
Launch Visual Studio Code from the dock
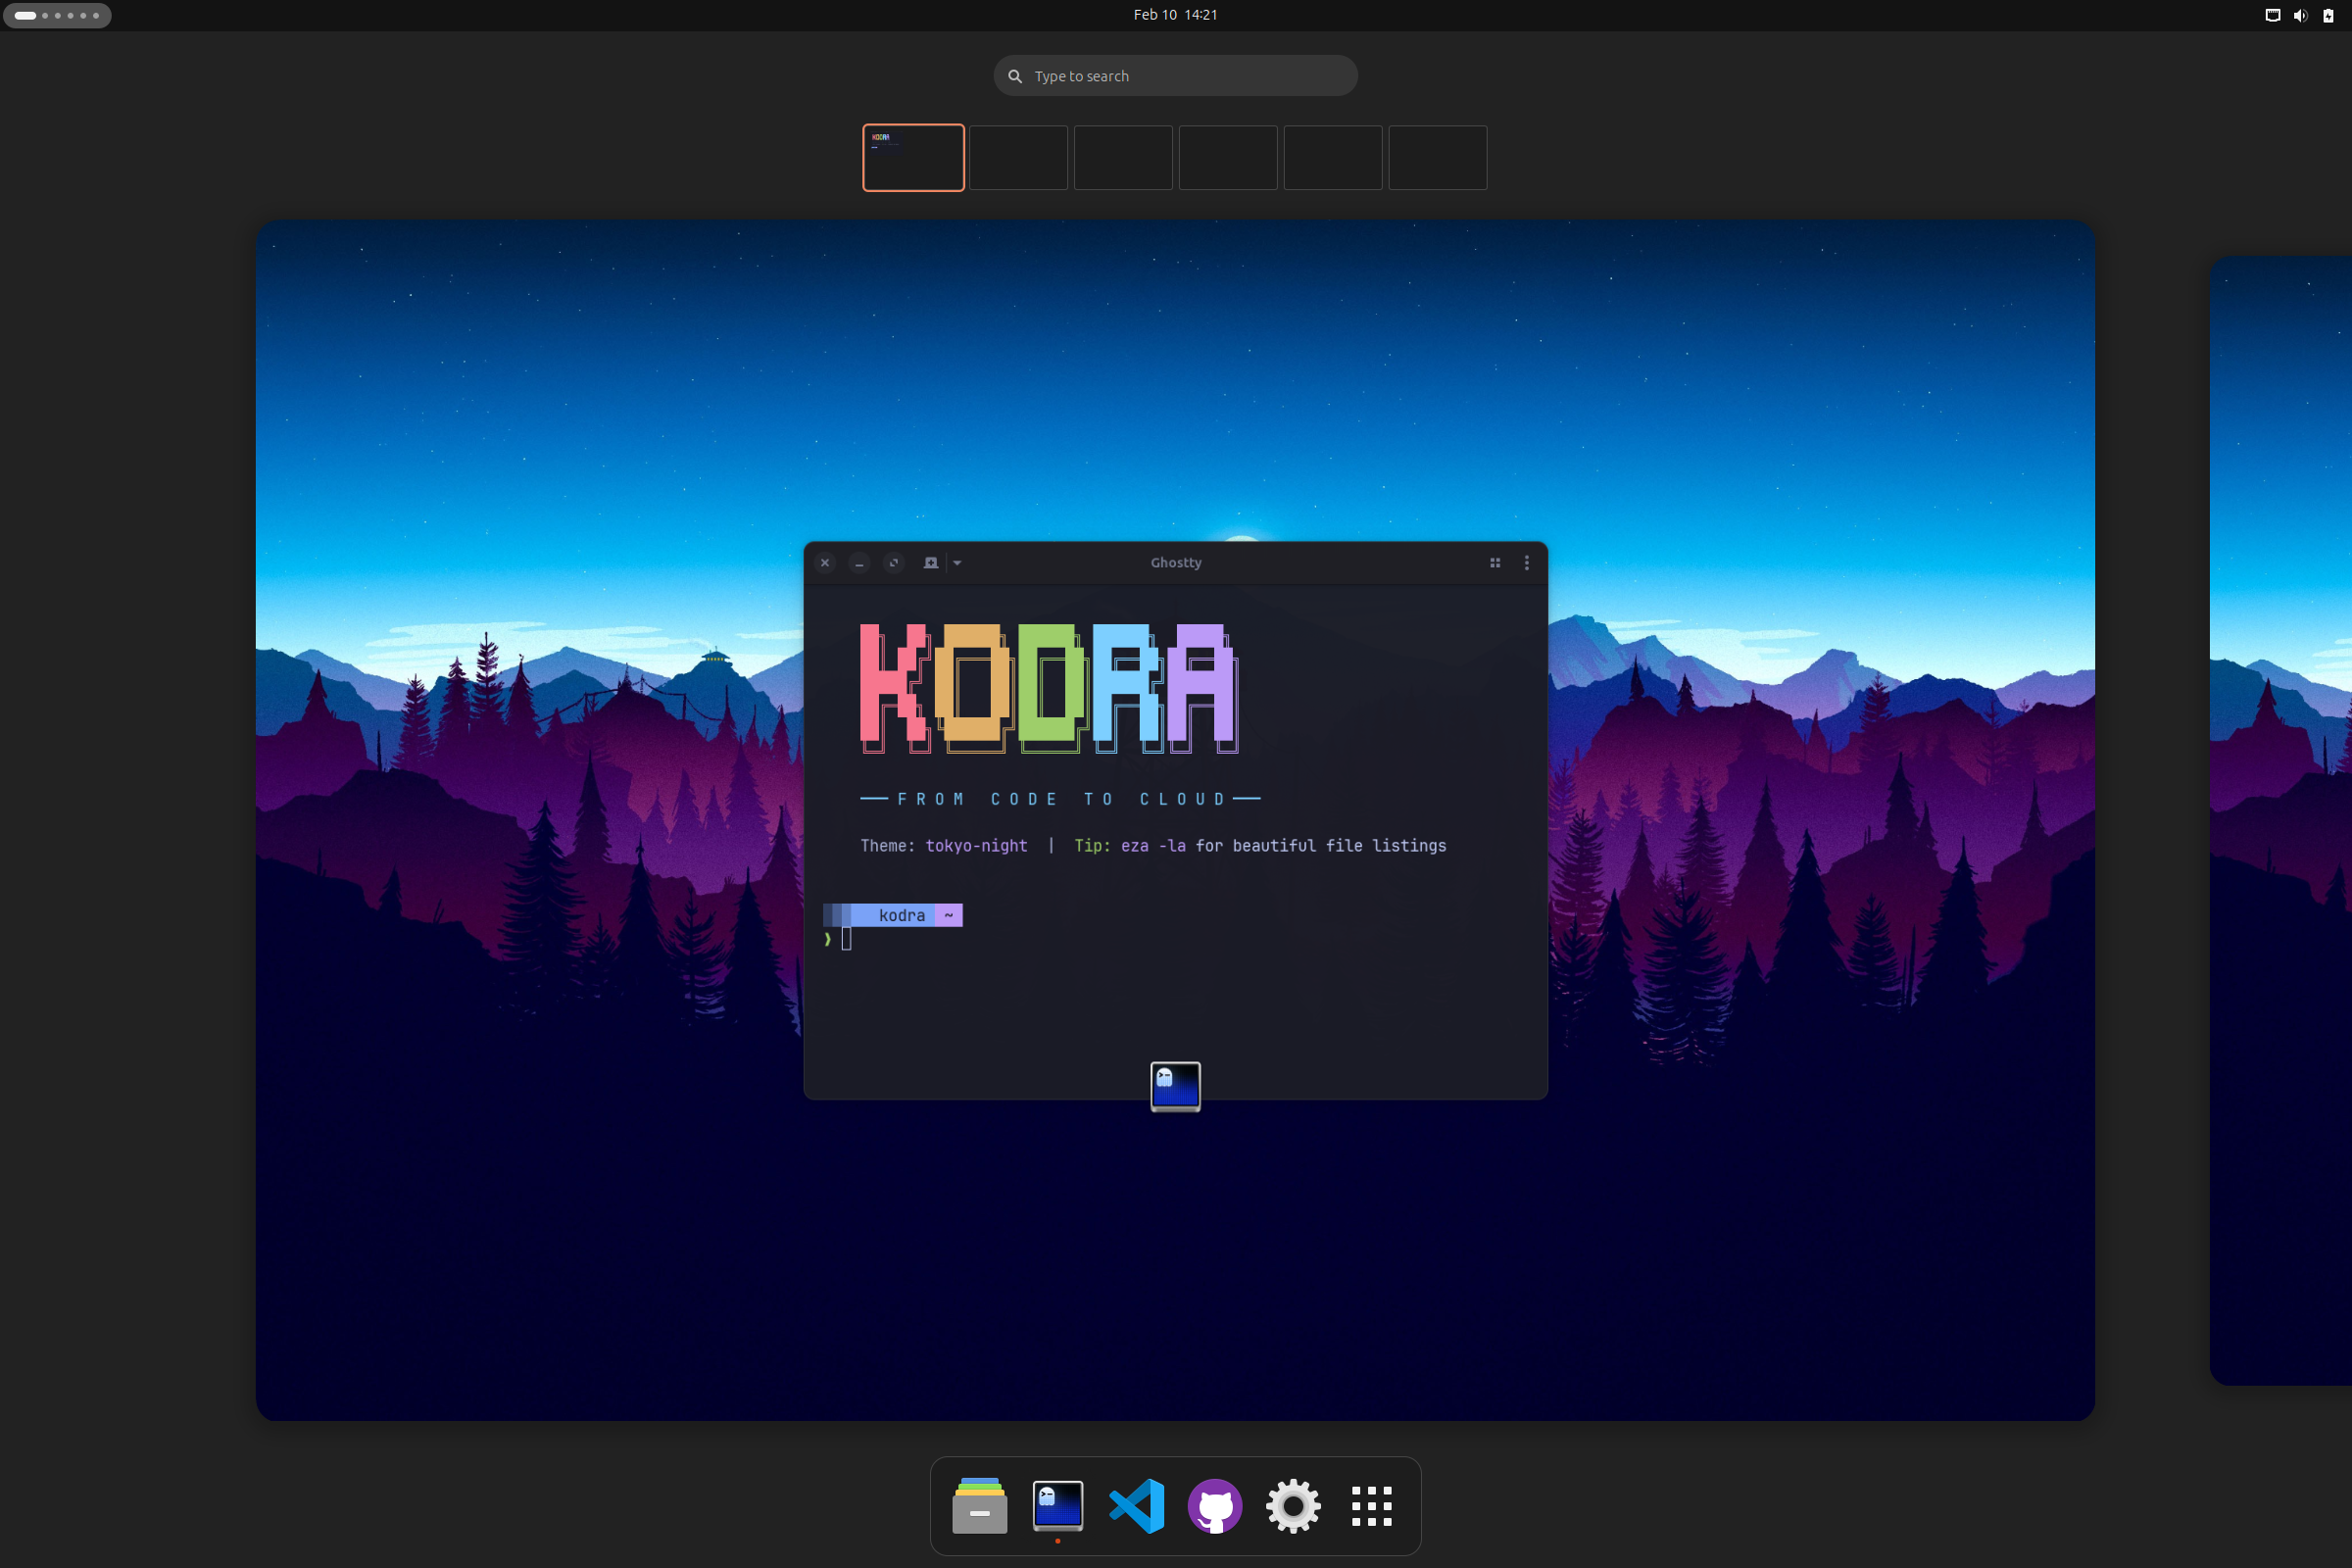click(x=1137, y=1506)
